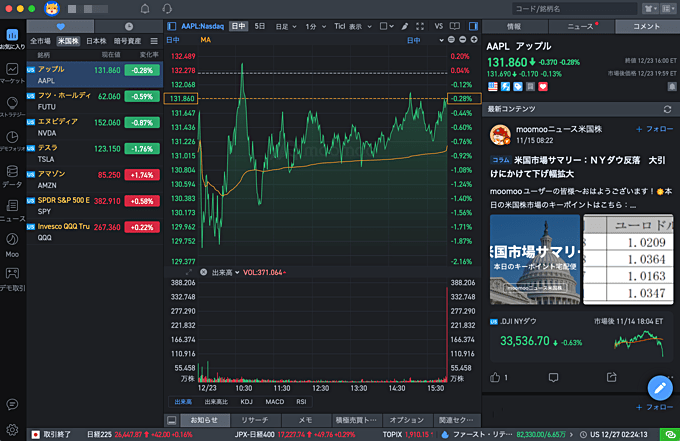680x441 pixels.
Task: Open the Moo community sidebar icon
Action: point(12,245)
